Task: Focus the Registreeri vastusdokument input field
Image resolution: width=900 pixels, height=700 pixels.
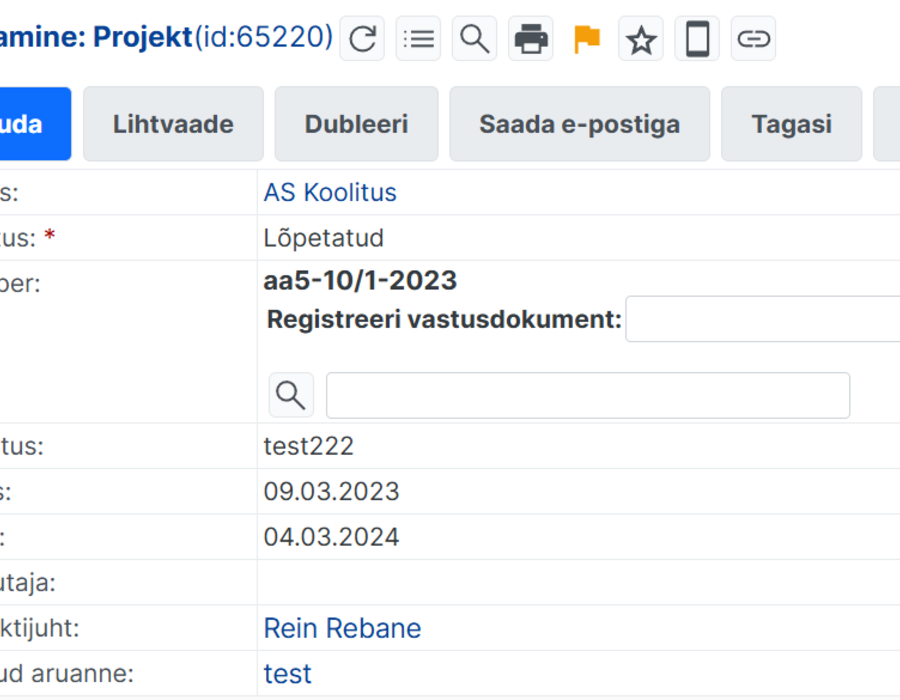Action: coord(763,319)
